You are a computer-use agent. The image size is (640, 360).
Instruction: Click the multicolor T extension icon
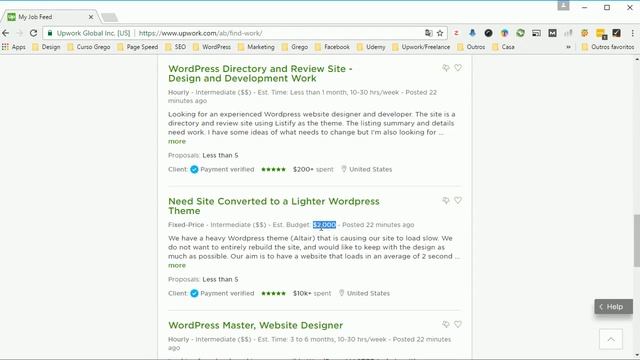point(504,33)
